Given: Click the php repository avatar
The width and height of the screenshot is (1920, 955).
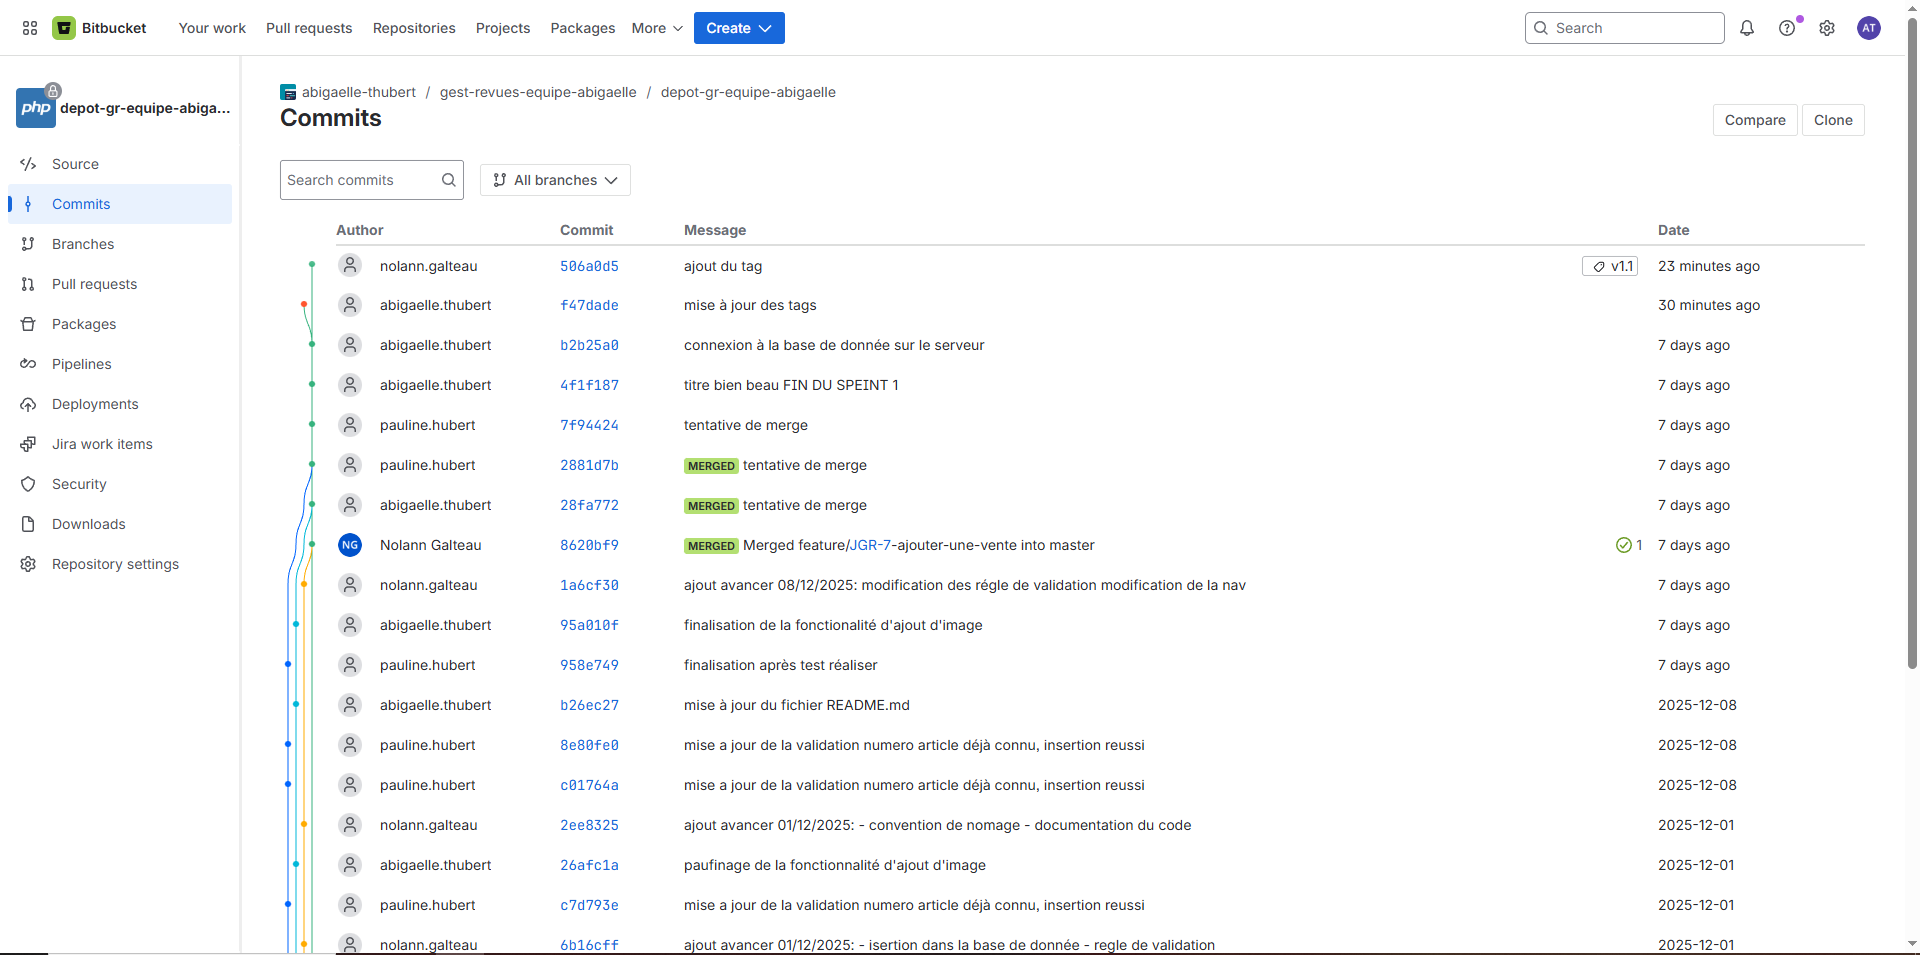Looking at the screenshot, I should 36,108.
